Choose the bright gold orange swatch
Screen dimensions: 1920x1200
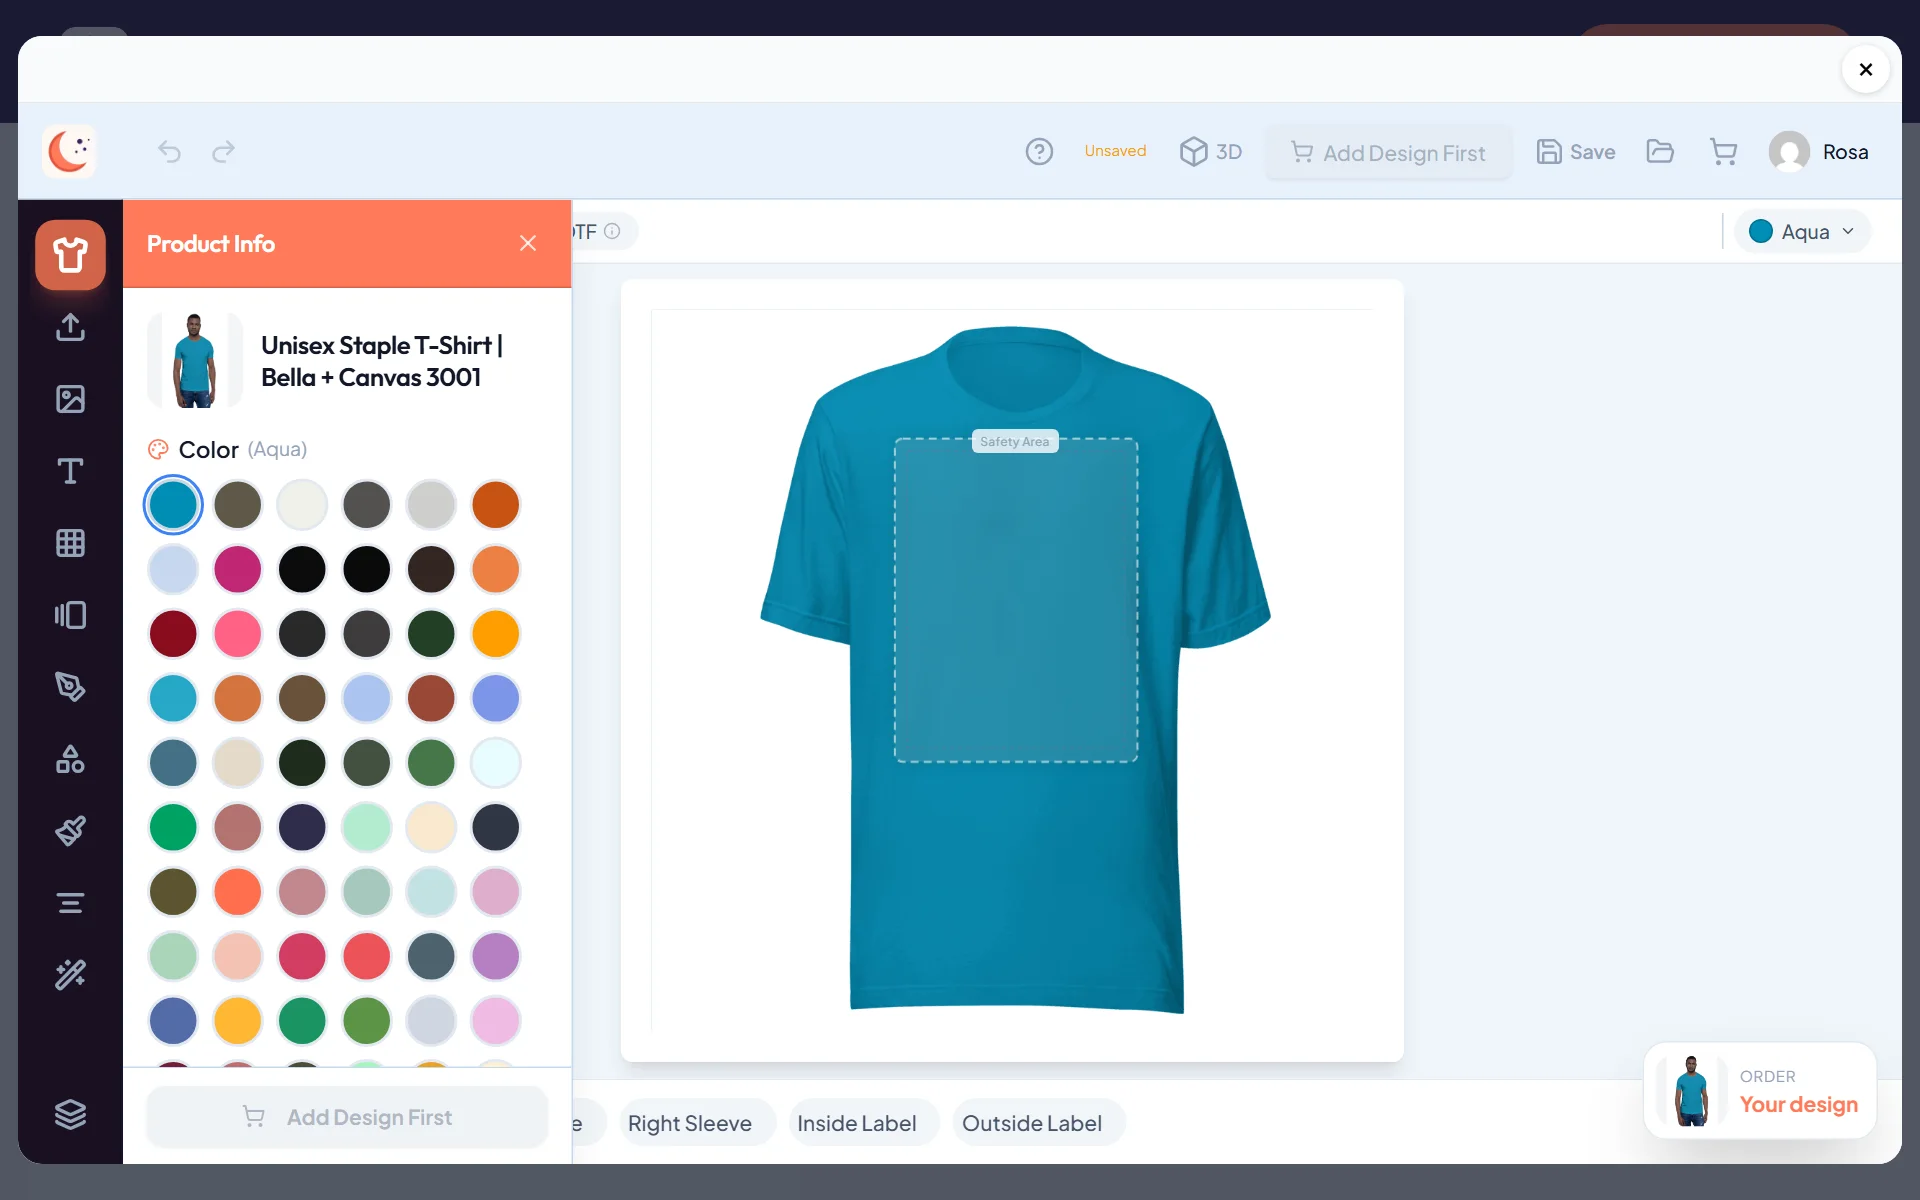pyautogui.click(x=496, y=634)
